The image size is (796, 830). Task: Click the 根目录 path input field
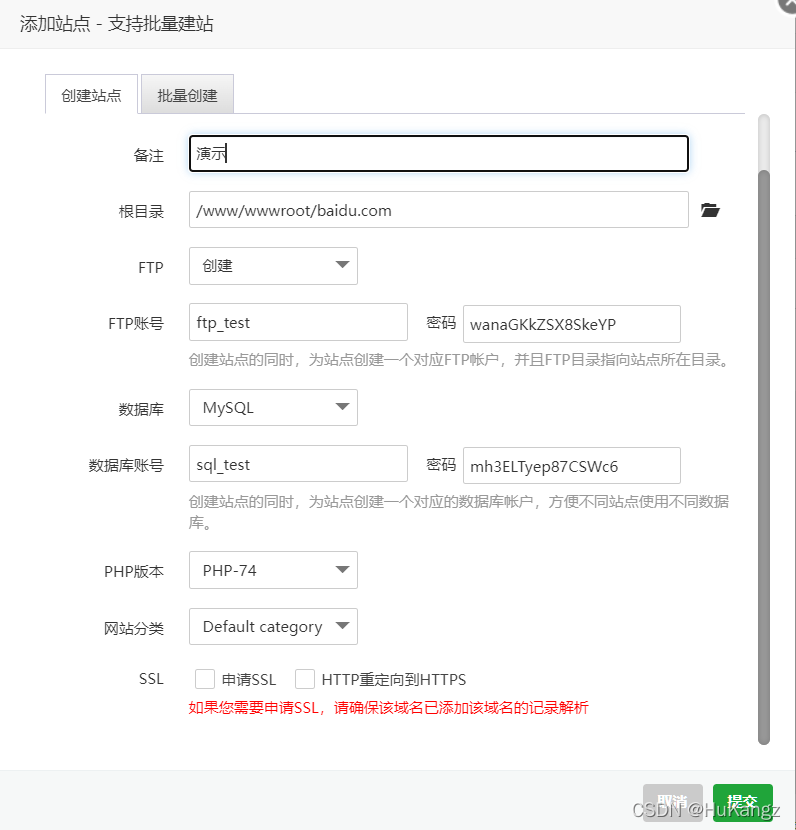(439, 210)
